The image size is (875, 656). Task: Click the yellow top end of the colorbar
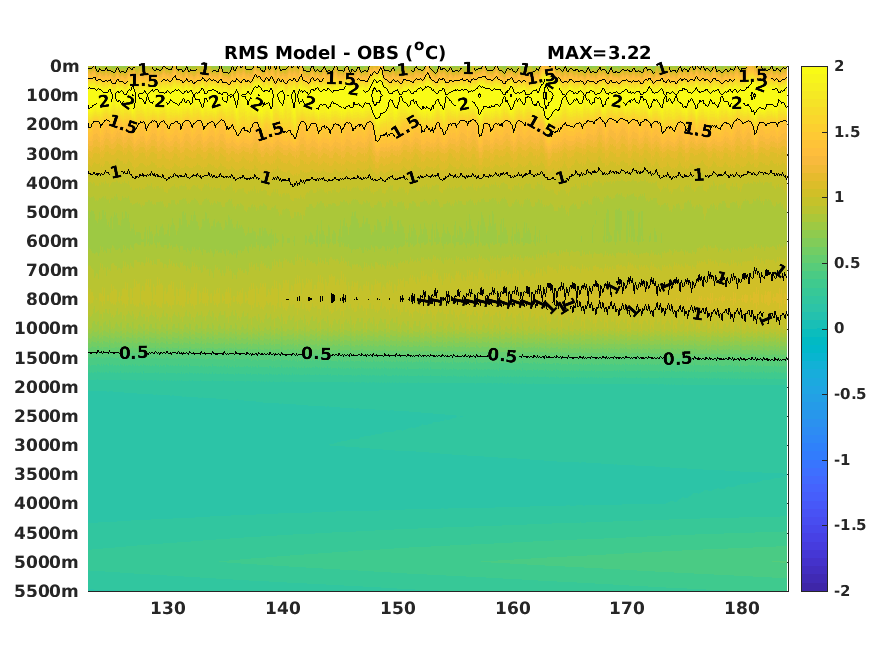(x=814, y=74)
